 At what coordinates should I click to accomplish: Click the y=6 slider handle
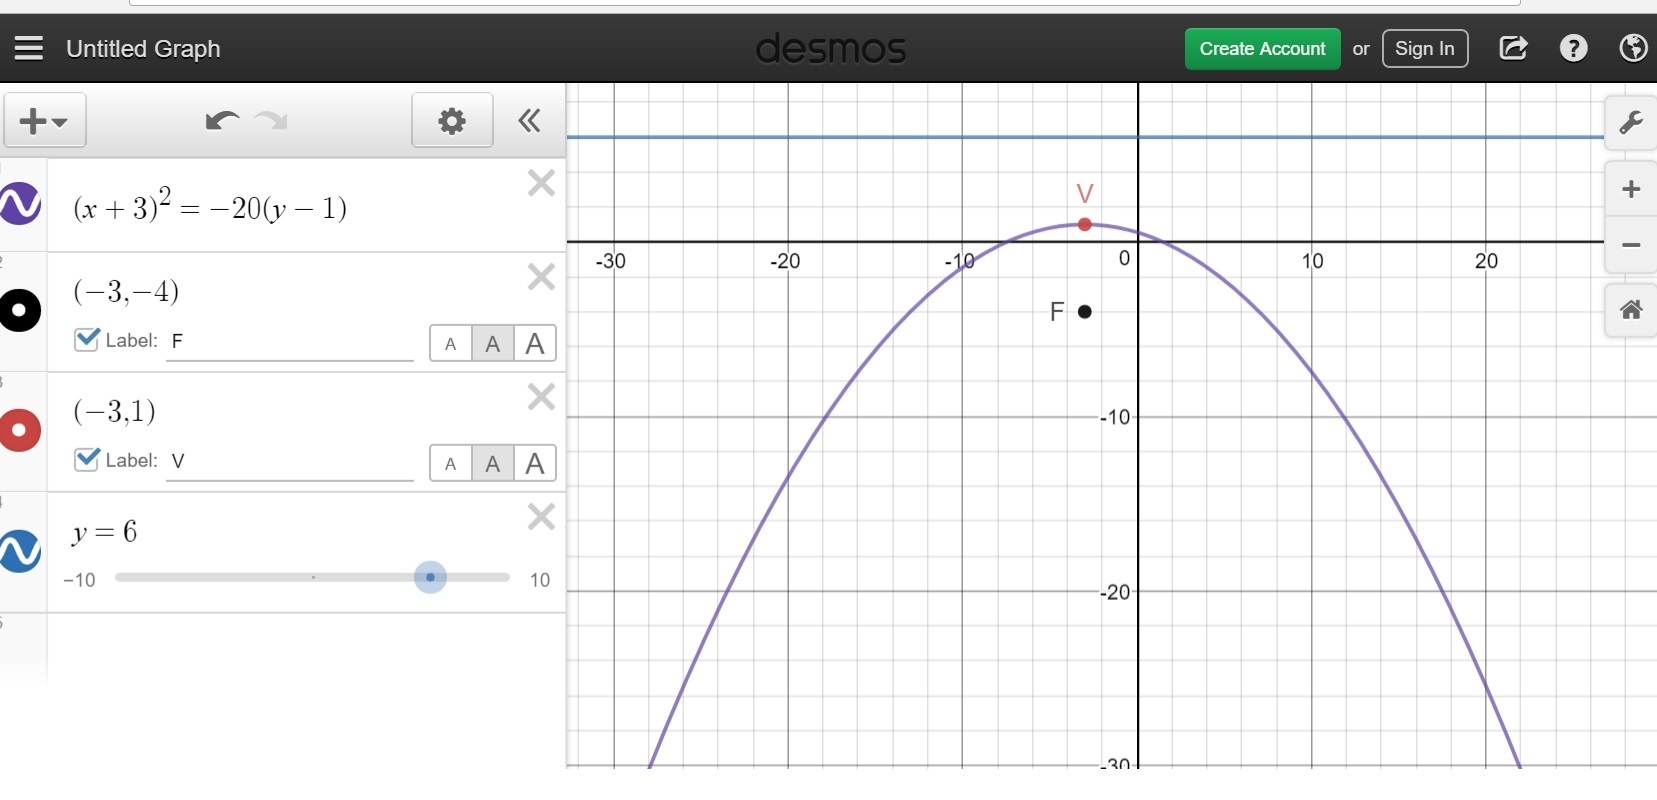coord(430,577)
